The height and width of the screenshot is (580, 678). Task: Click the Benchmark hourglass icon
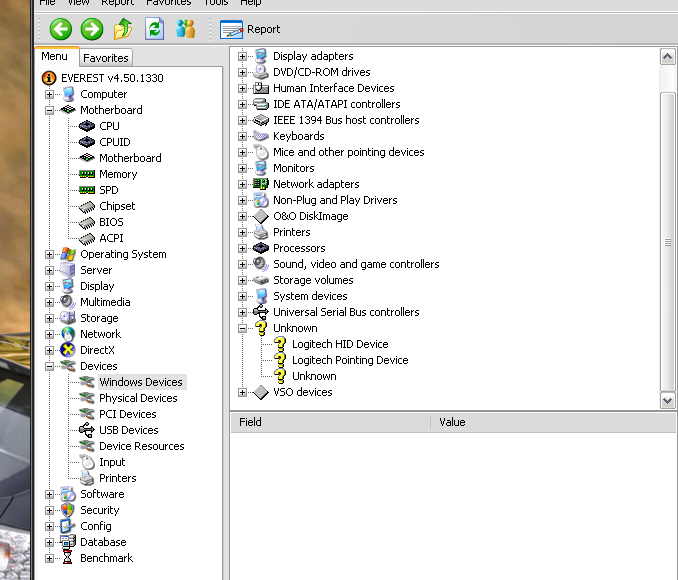pos(67,558)
